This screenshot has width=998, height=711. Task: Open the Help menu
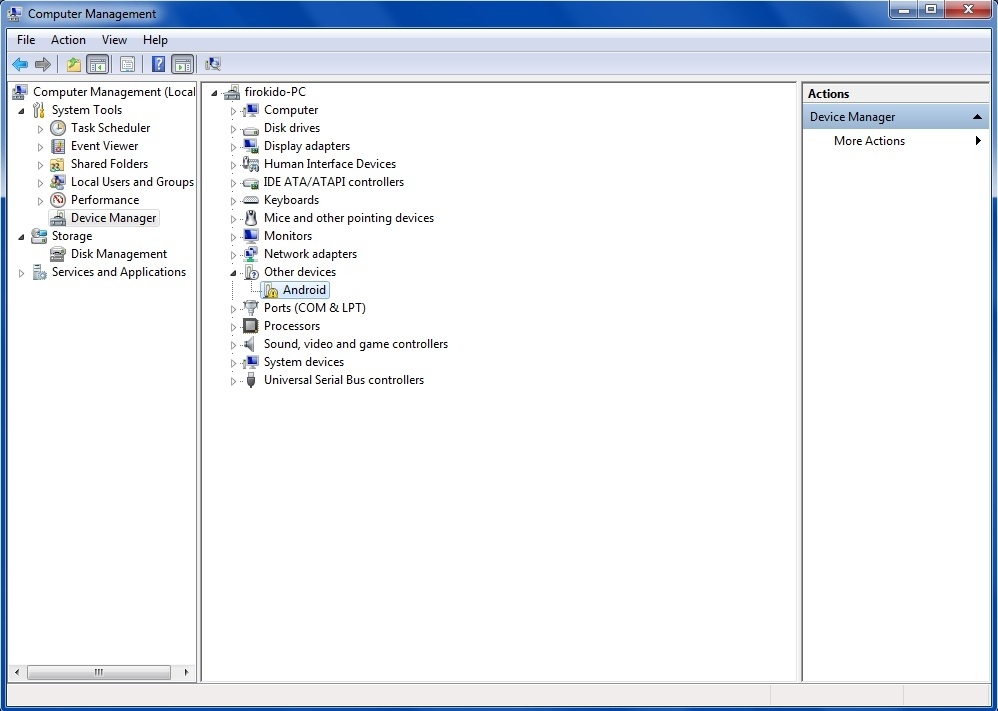155,40
